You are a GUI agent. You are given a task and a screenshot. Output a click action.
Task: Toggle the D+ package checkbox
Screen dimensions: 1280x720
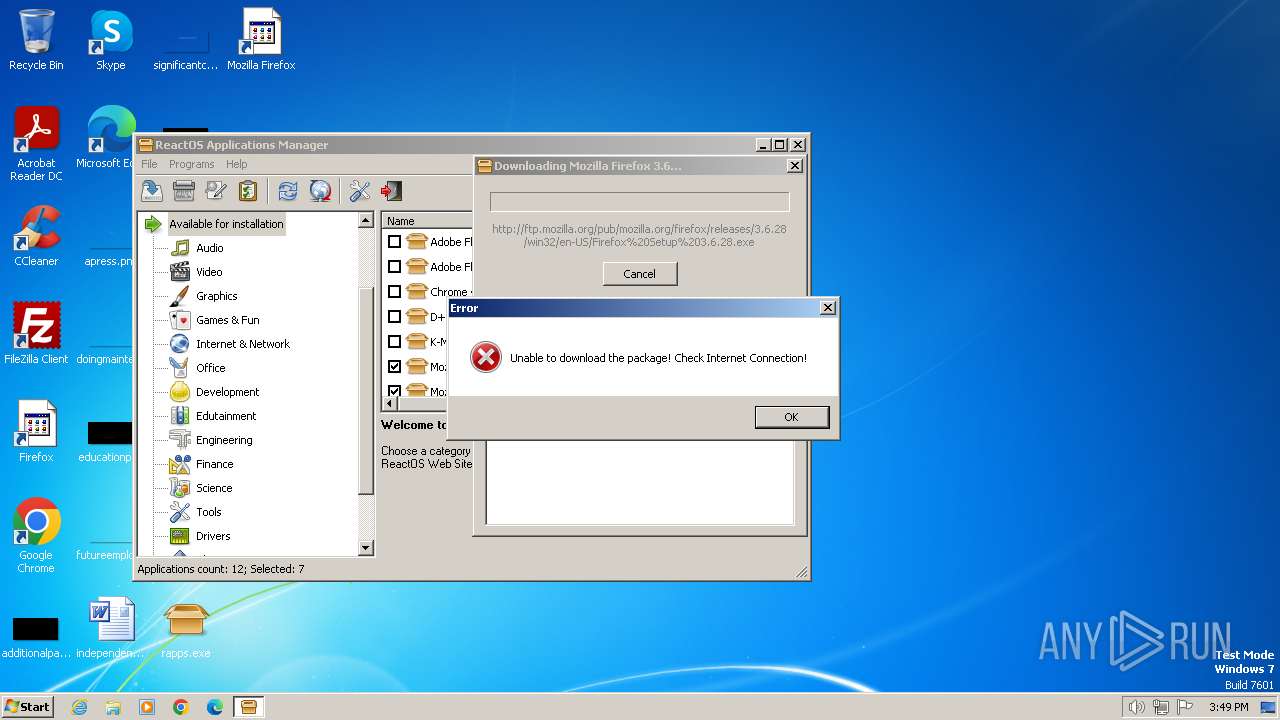[x=394, y=317]
